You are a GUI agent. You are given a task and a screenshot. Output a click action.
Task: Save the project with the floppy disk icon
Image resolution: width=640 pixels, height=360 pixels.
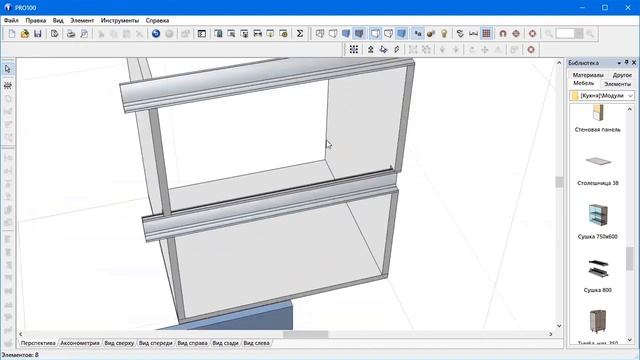(38, 34)
